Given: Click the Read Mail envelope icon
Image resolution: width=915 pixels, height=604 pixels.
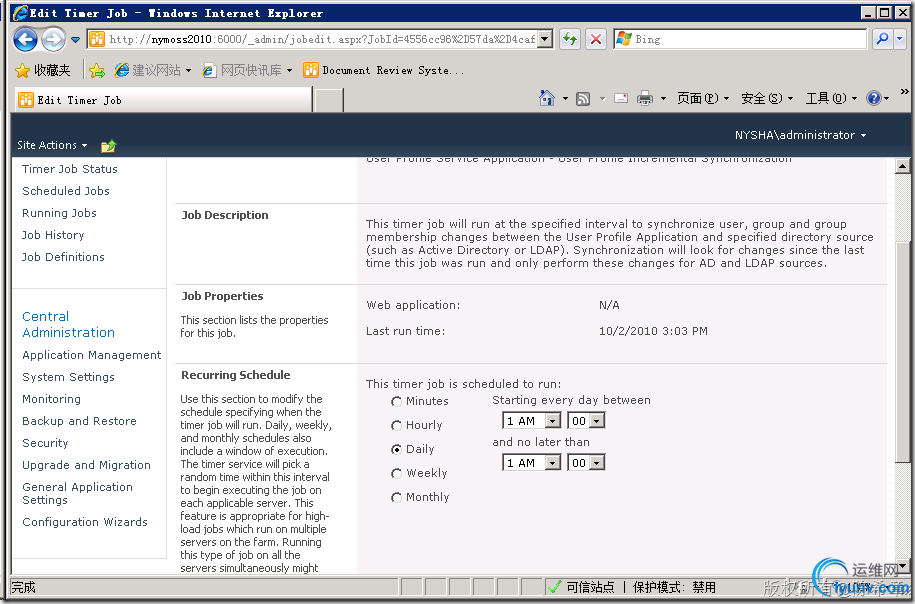Looking at the screenshot, I should point(621,98).
